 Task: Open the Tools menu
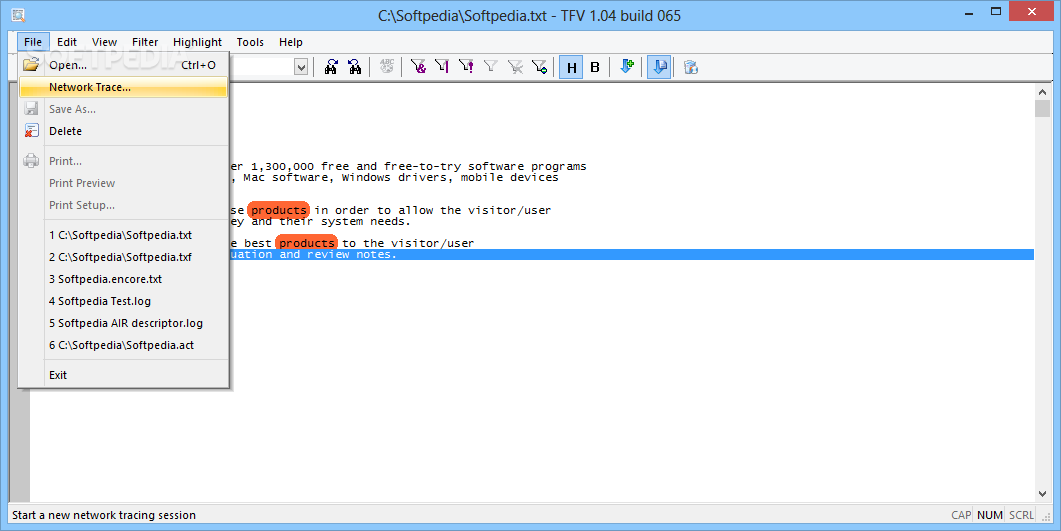click(250, 42)
